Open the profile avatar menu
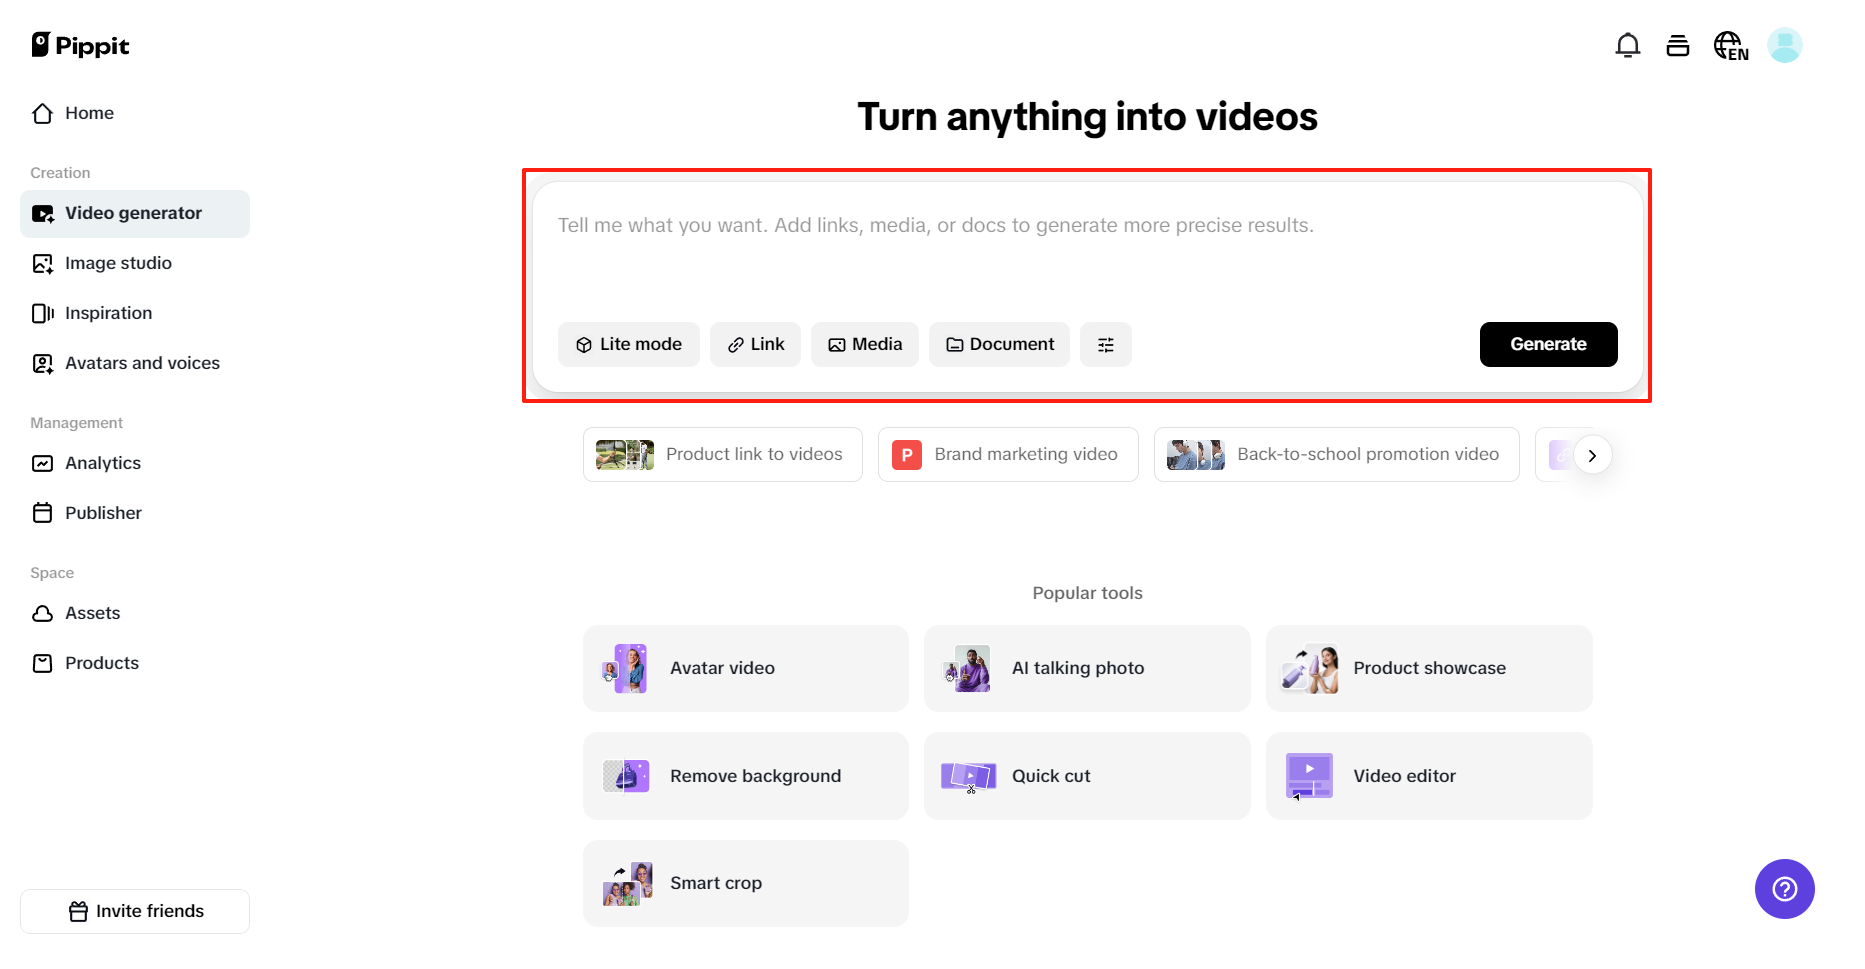Screen dimensions: 1865x969 click(x=1785, y=45)
